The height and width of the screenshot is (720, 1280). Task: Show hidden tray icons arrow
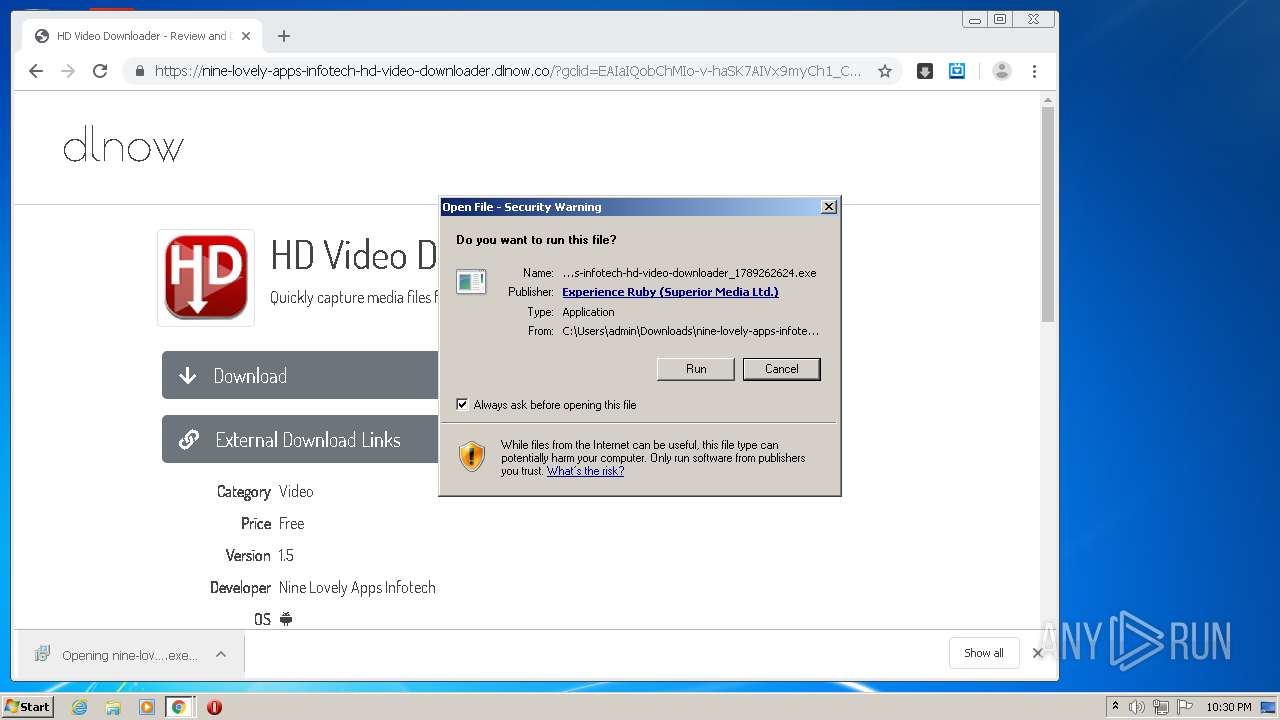[x=1115, y=707]
